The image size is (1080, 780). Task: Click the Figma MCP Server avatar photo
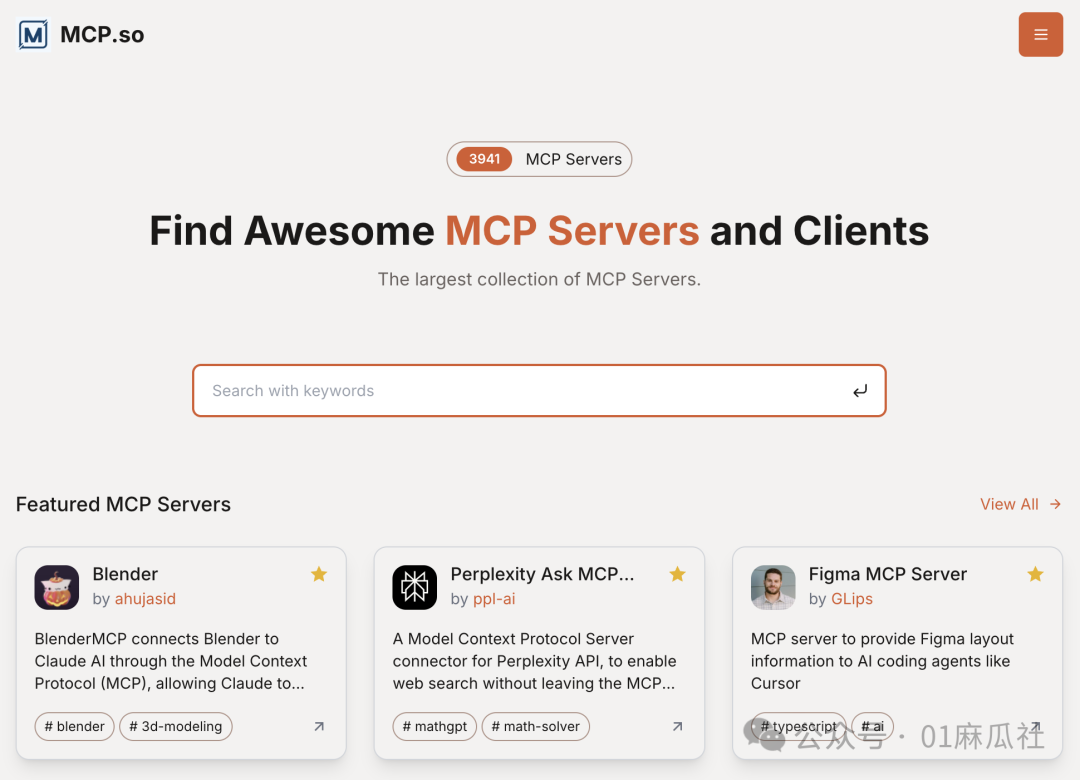coord(773,587)
